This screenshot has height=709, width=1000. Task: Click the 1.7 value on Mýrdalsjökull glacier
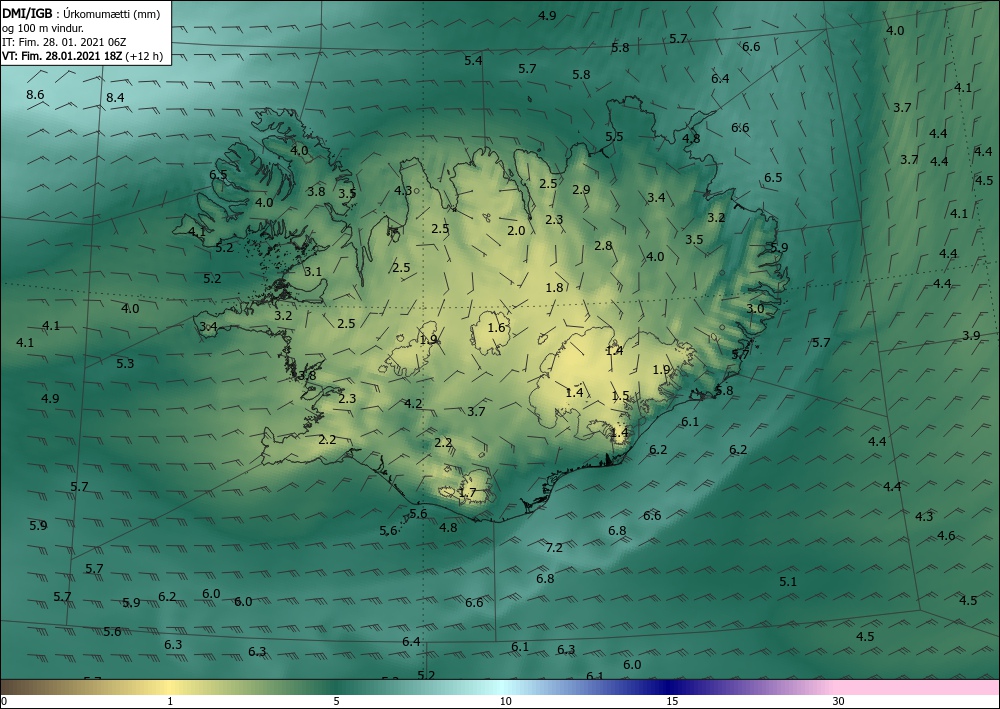pos(467,492)
